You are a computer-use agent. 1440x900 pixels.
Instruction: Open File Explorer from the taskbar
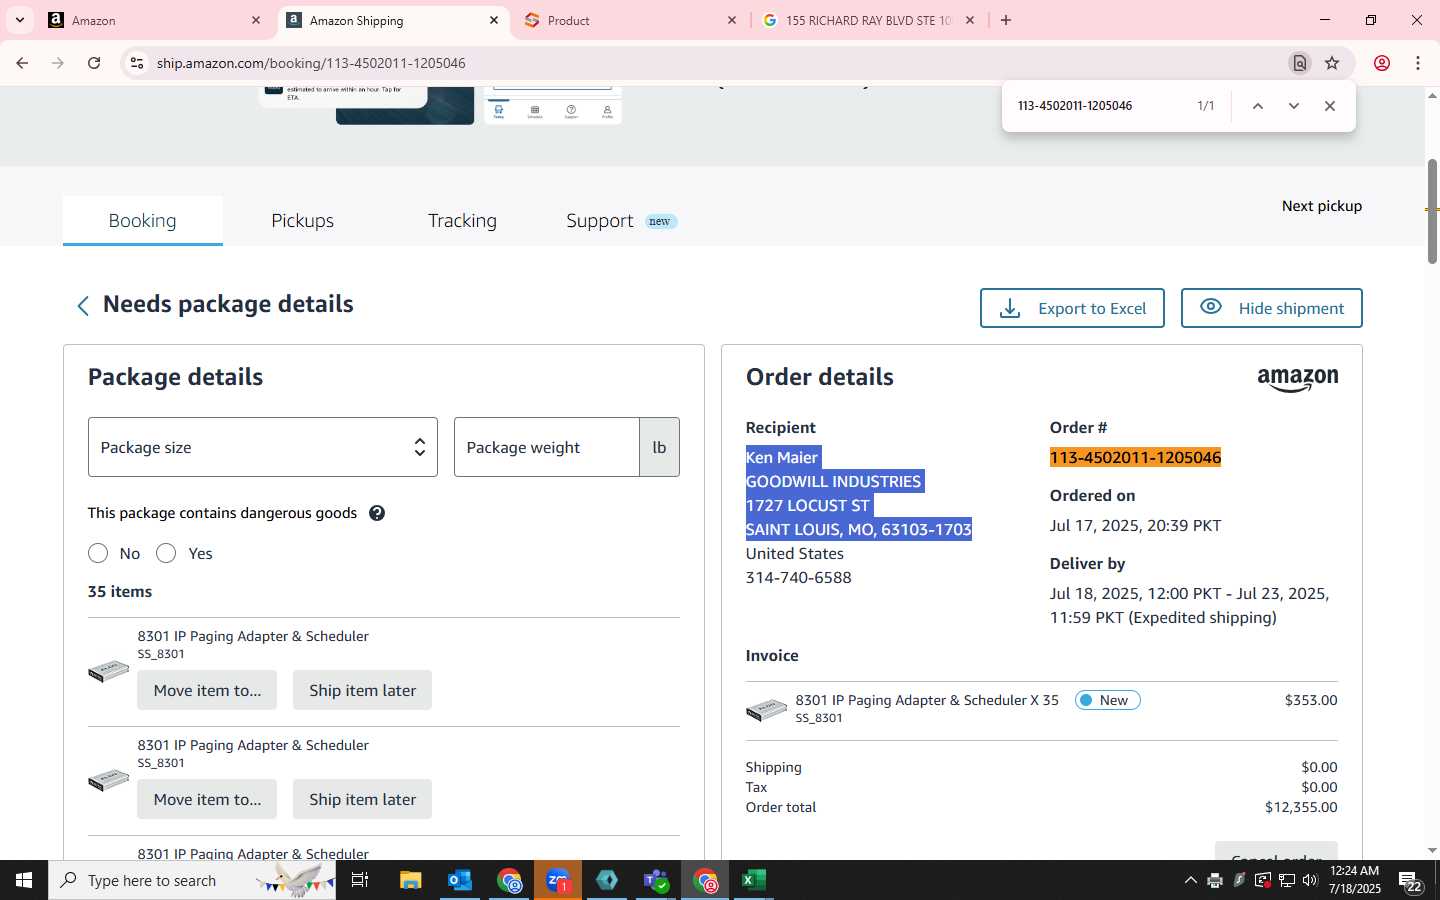point(410,880)
